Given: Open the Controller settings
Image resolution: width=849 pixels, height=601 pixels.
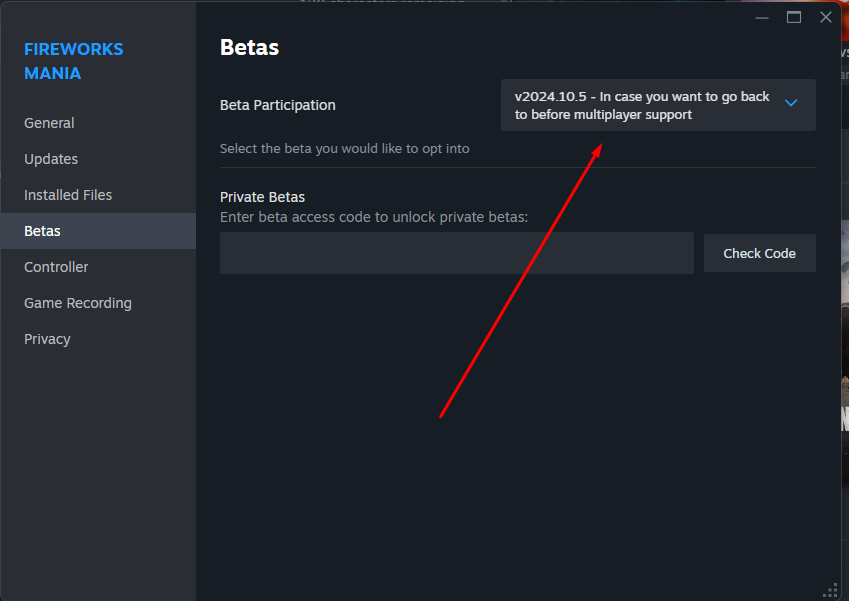Looking at the screenshot, I should 56,266.
